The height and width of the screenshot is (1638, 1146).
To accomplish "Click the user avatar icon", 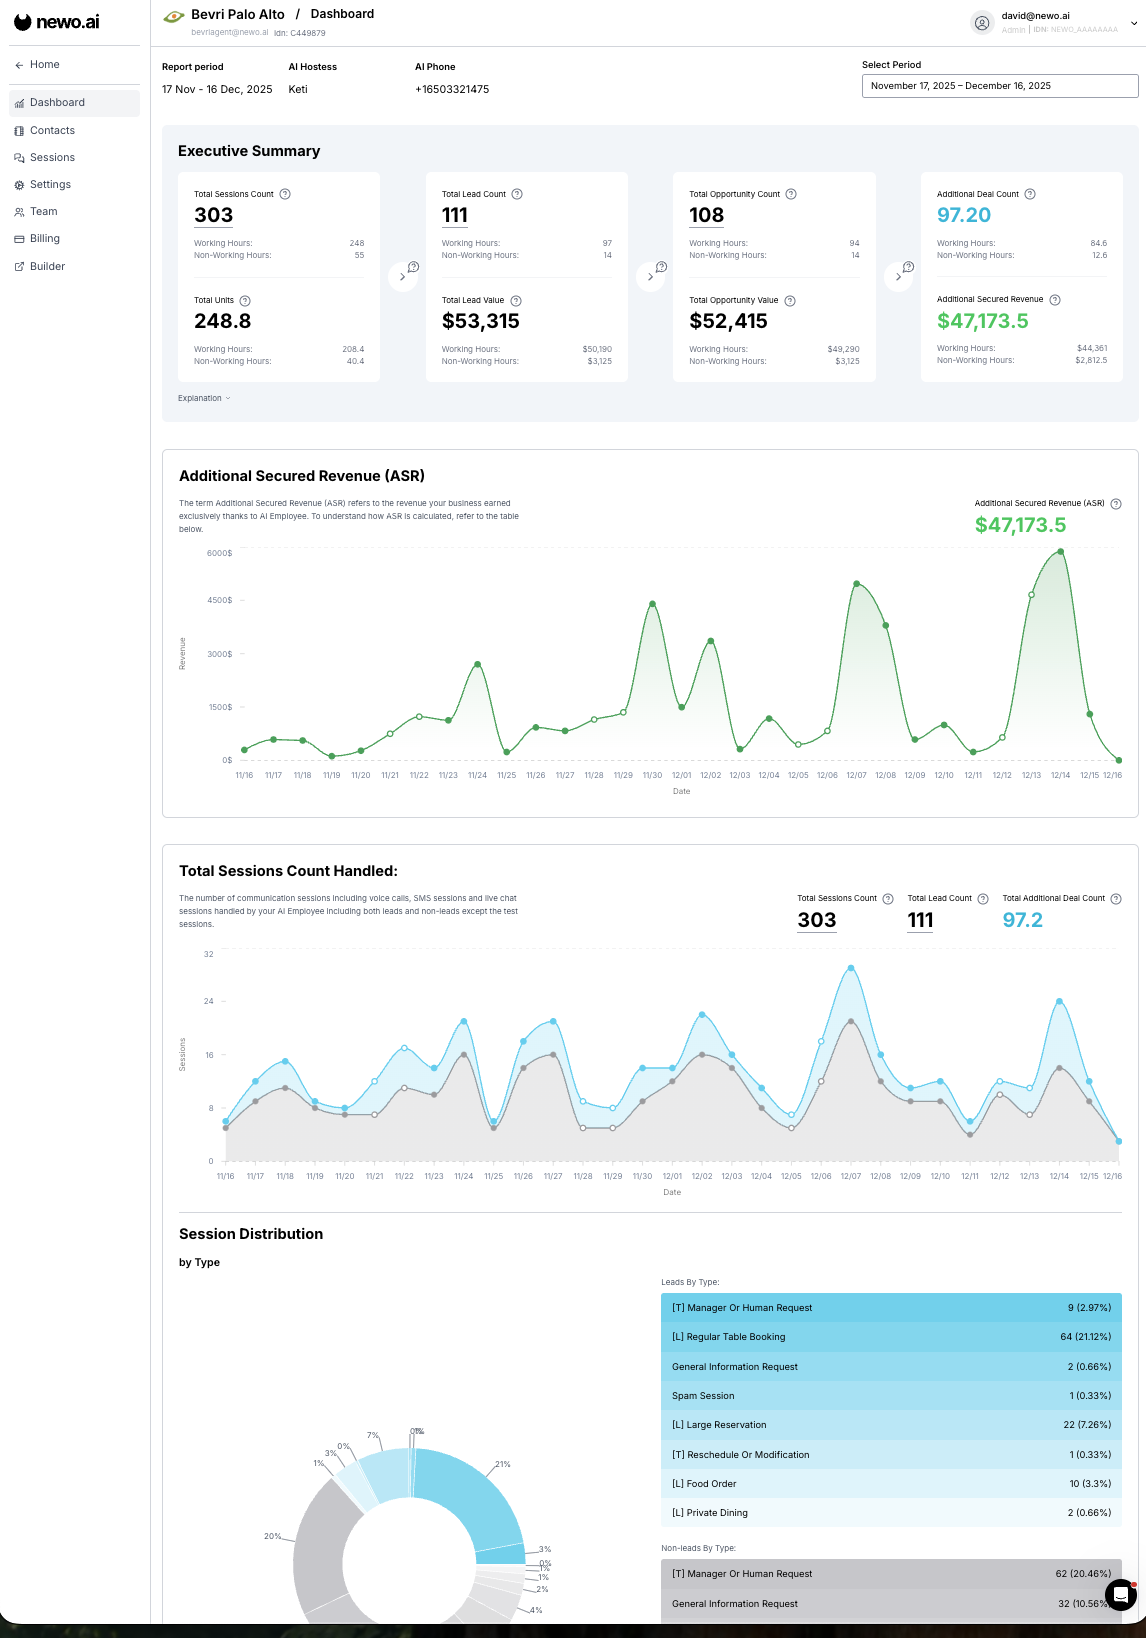I will pos(982,23).
